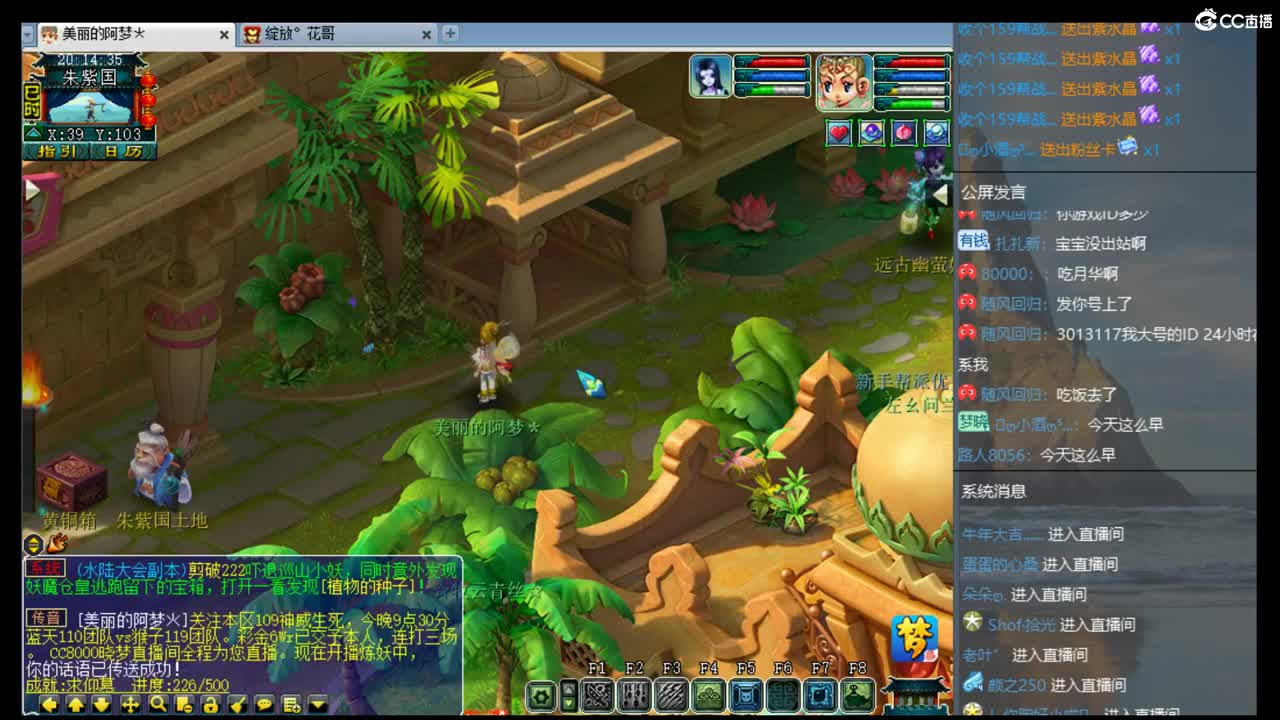Click the 指引 guide button
Viewport: 1280px width, 720px height.
point(56,151)
